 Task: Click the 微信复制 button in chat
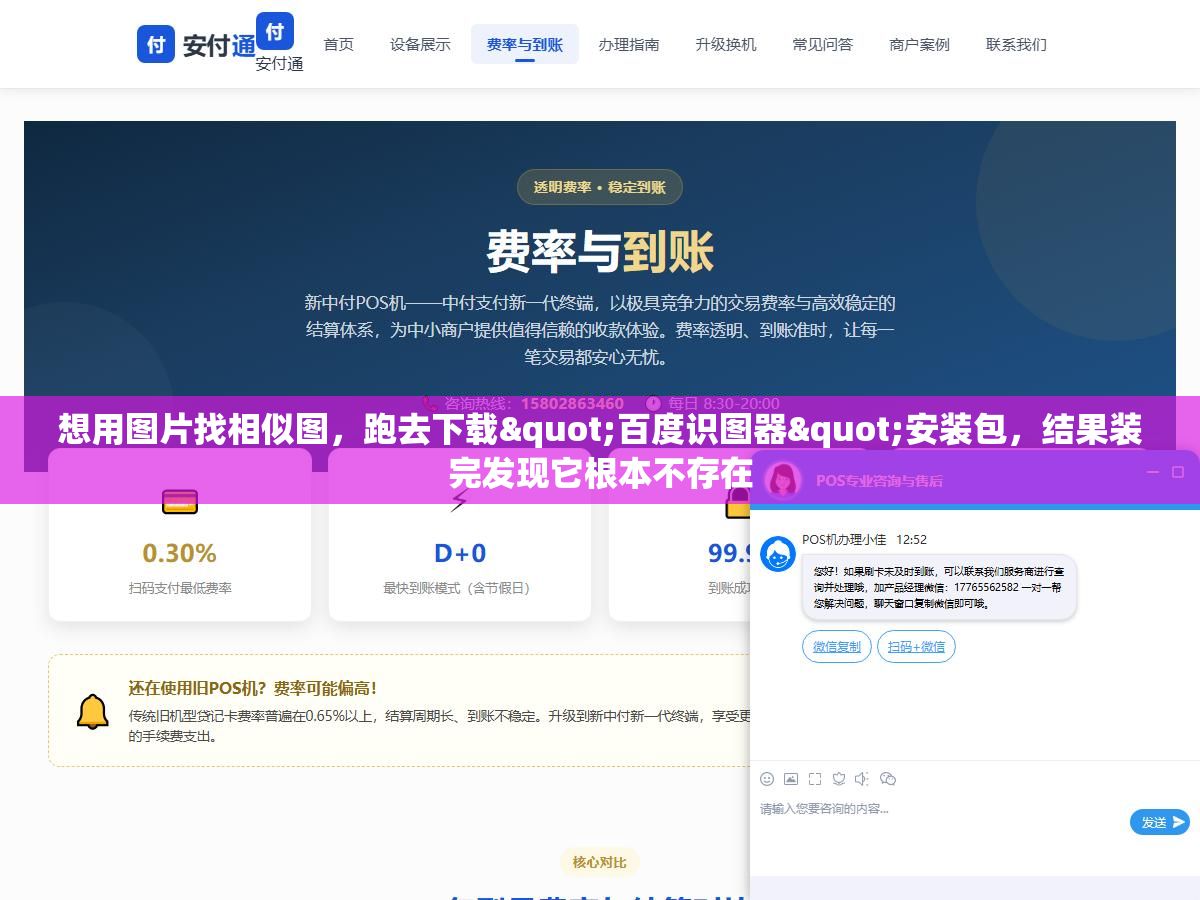pos(837,646)
